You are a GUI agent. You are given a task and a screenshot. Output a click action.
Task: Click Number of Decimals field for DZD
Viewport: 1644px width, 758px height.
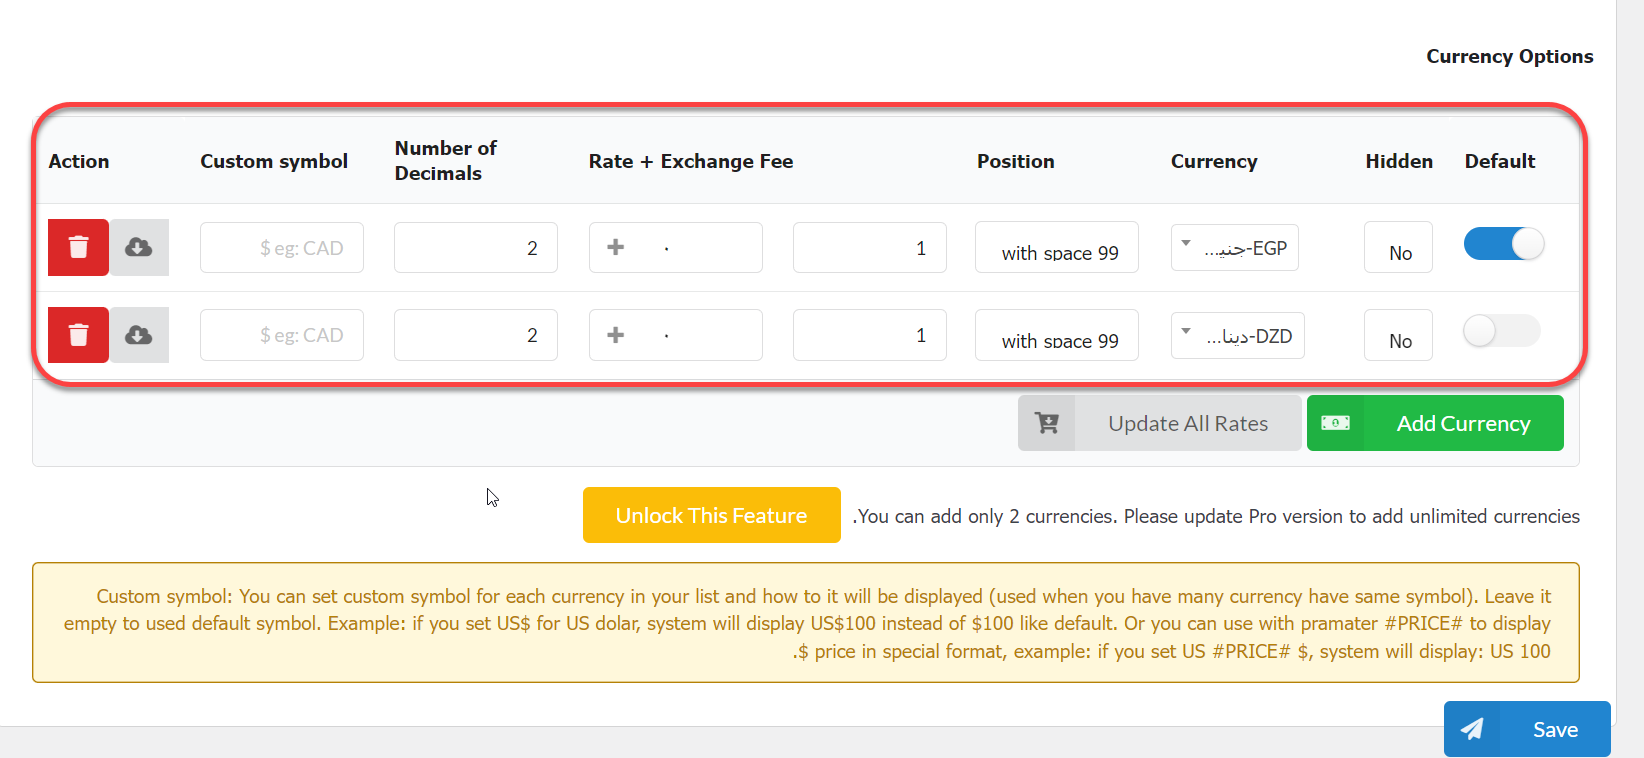pyautogui.click(x=476, y=335)
